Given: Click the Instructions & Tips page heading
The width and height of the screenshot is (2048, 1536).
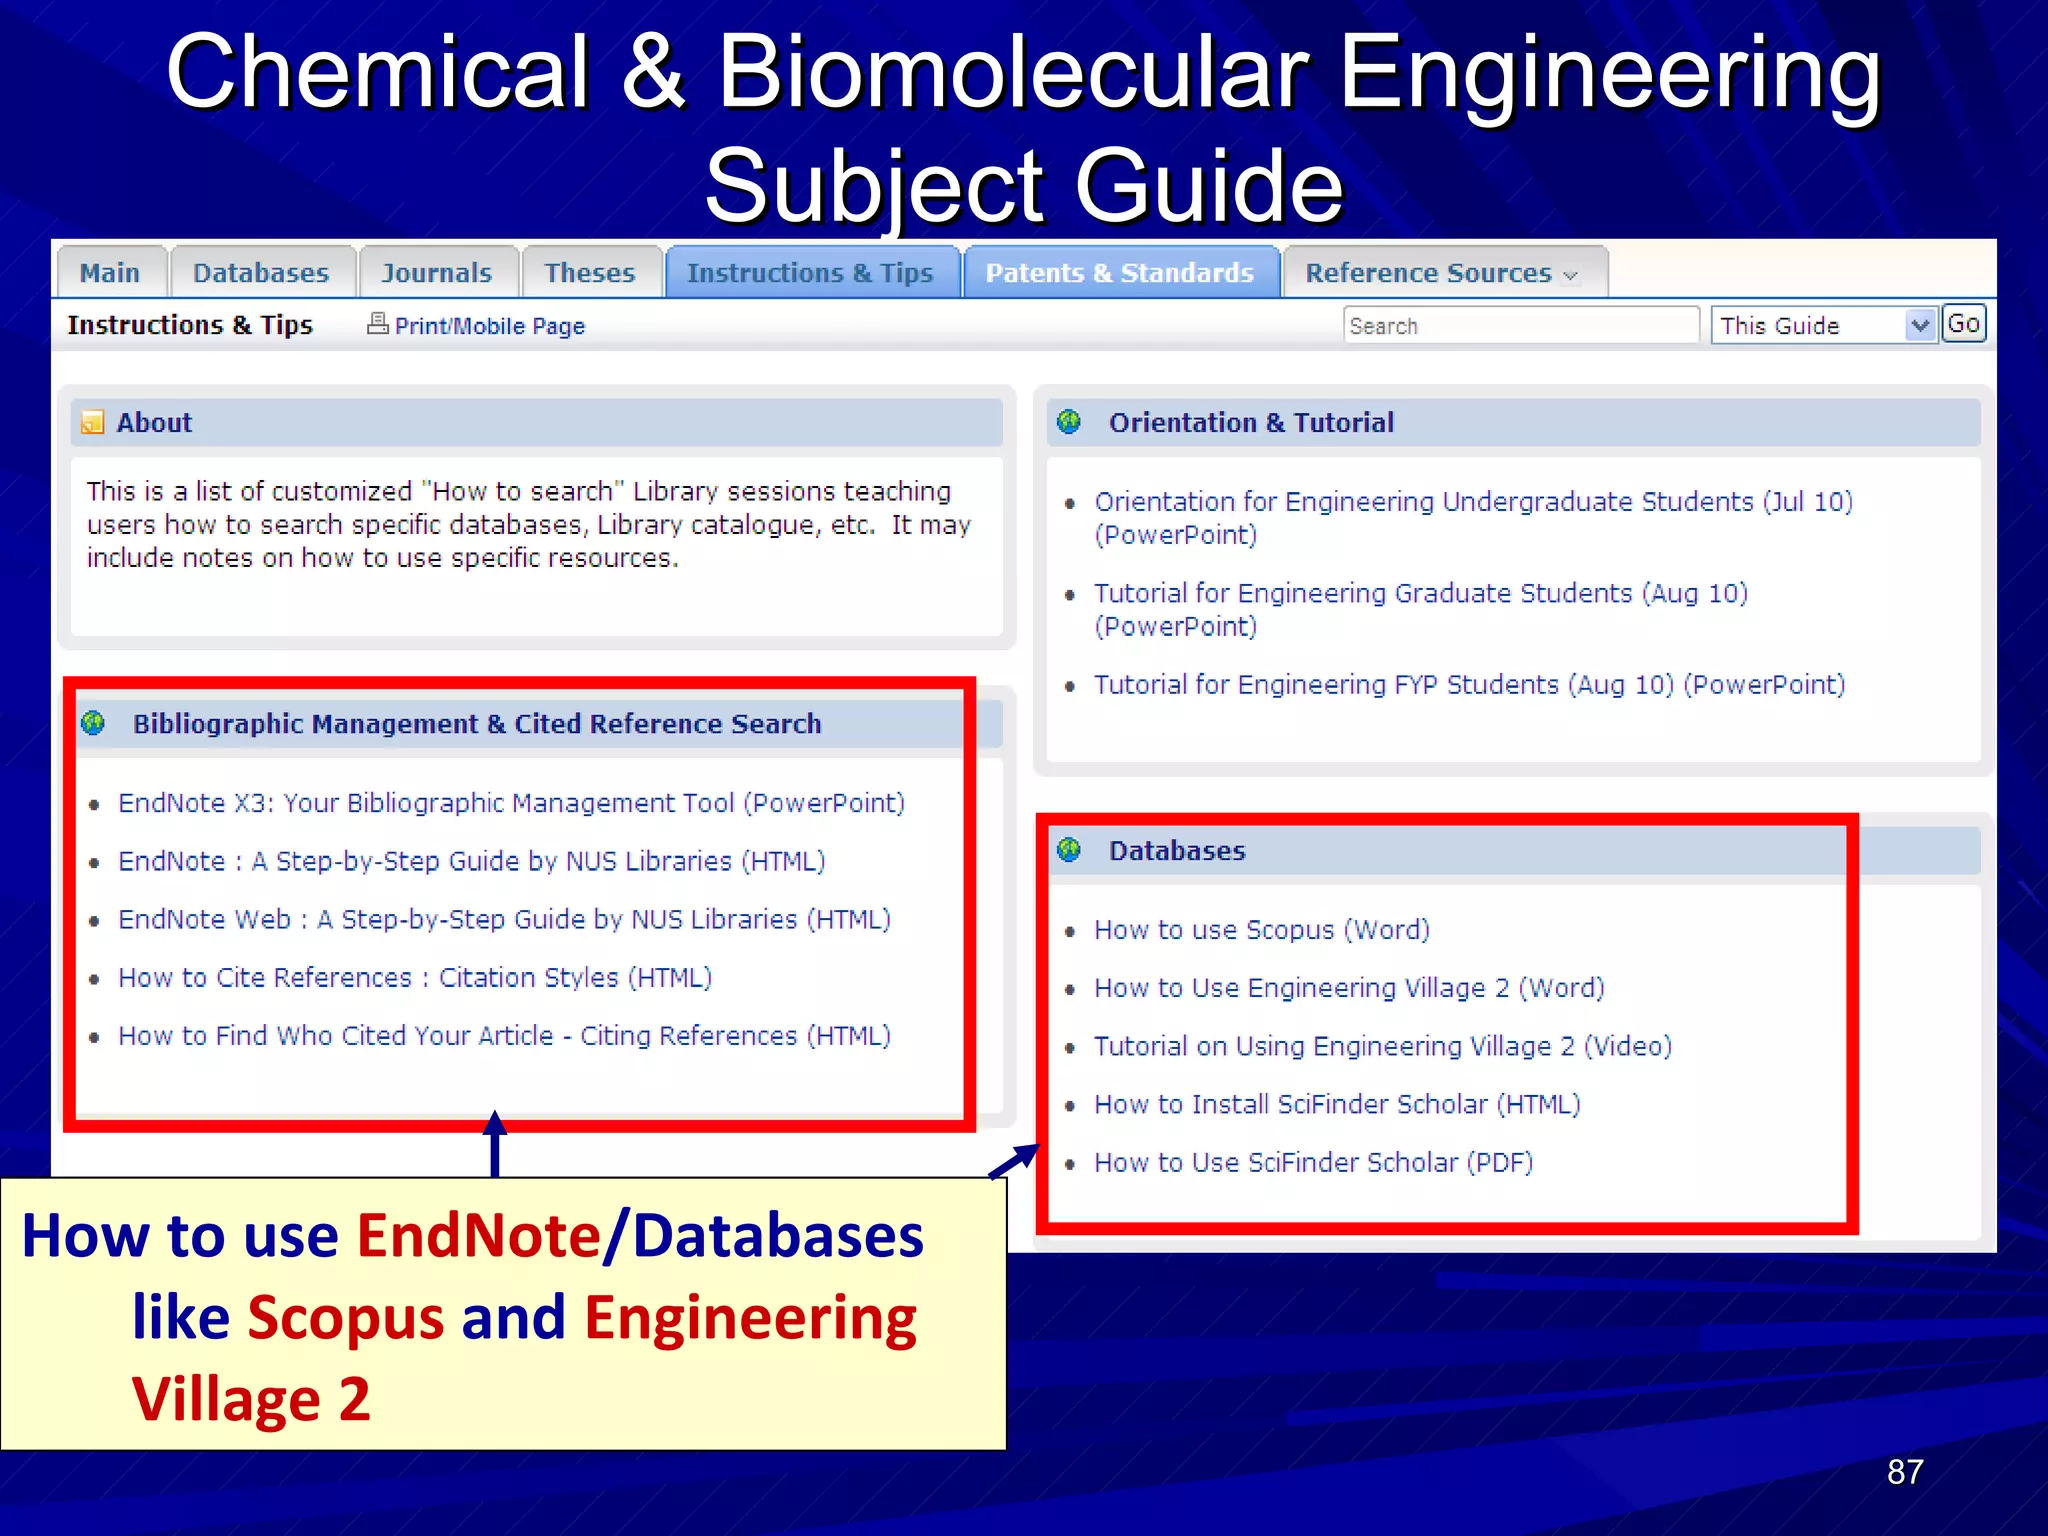Looking at the screenshot, I should point(190,325).
